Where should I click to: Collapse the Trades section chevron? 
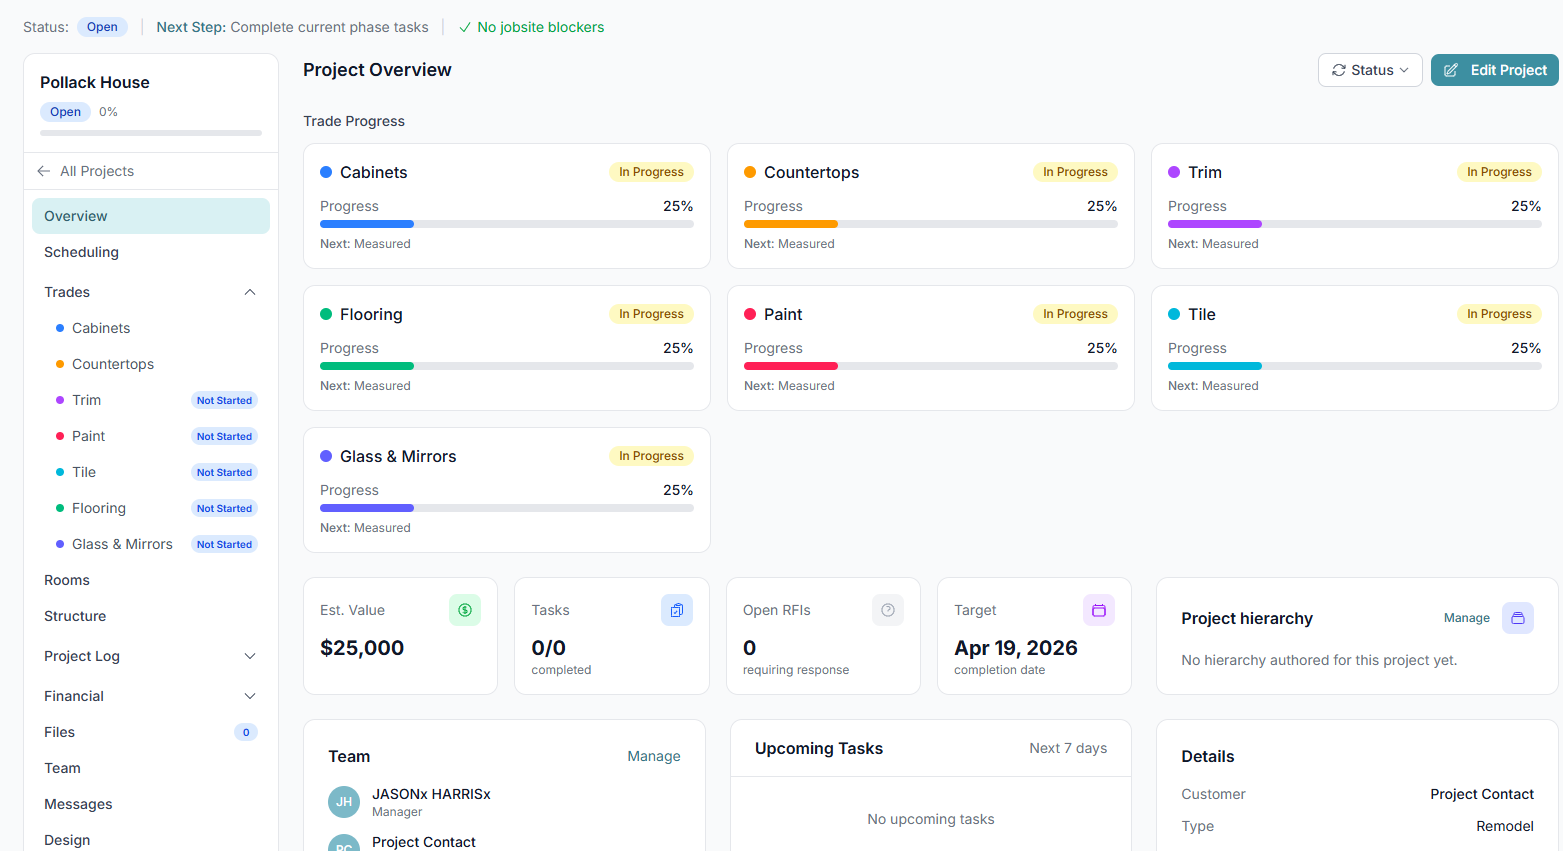[x=250, y=292]
